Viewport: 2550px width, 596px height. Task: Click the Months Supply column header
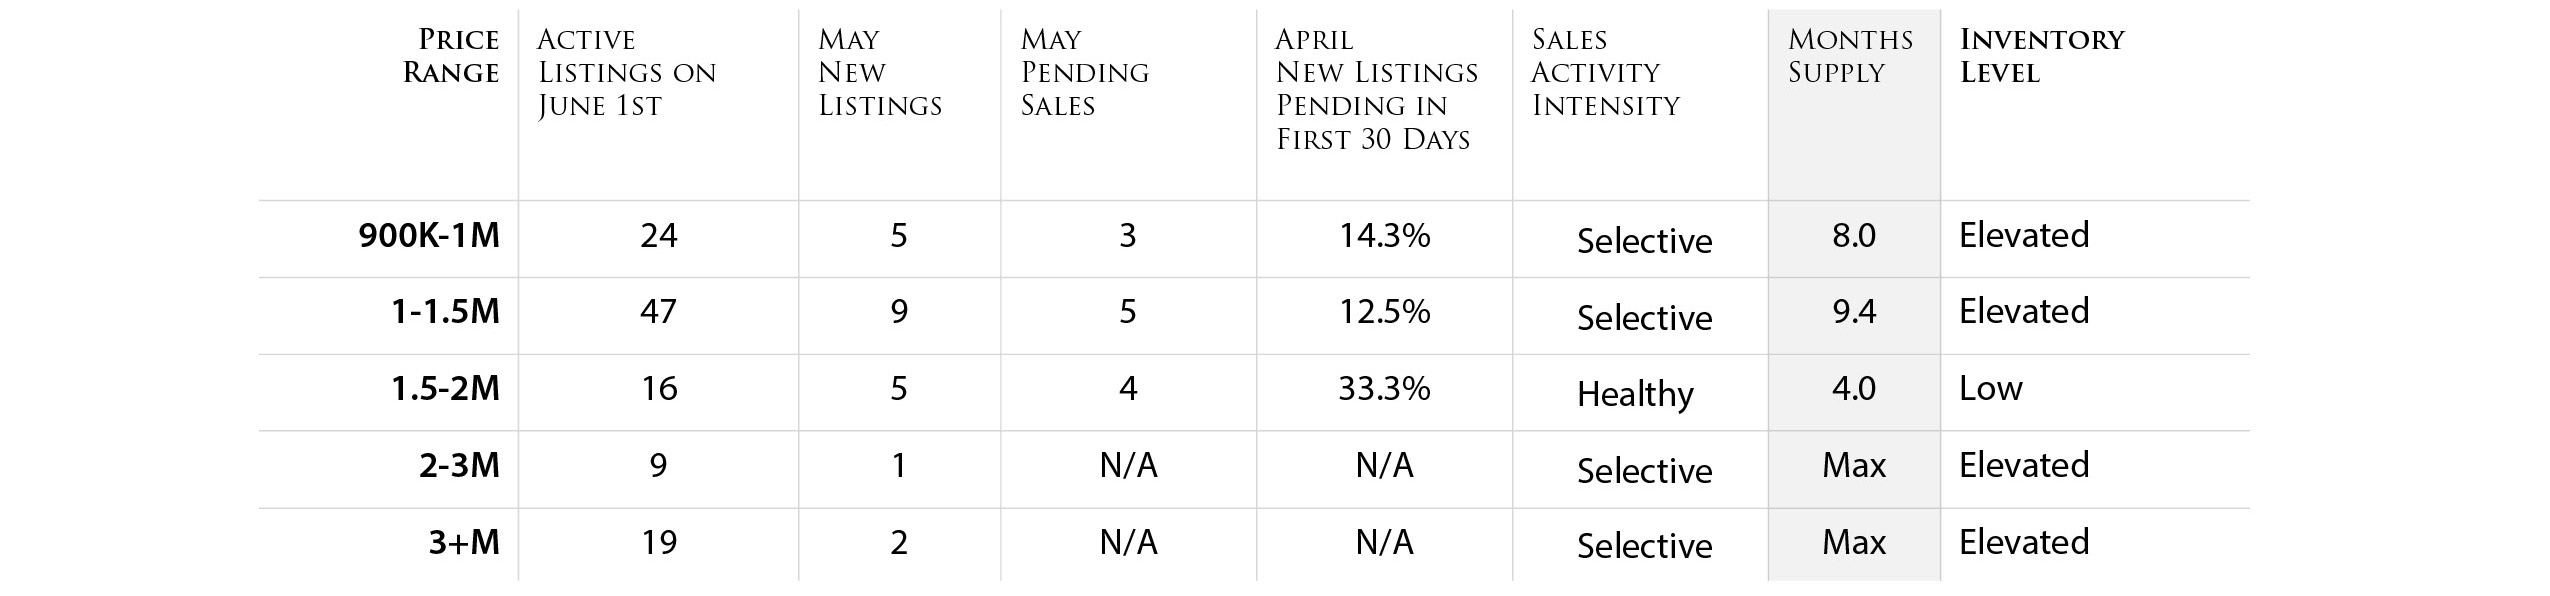click(x=1850, y=56)
